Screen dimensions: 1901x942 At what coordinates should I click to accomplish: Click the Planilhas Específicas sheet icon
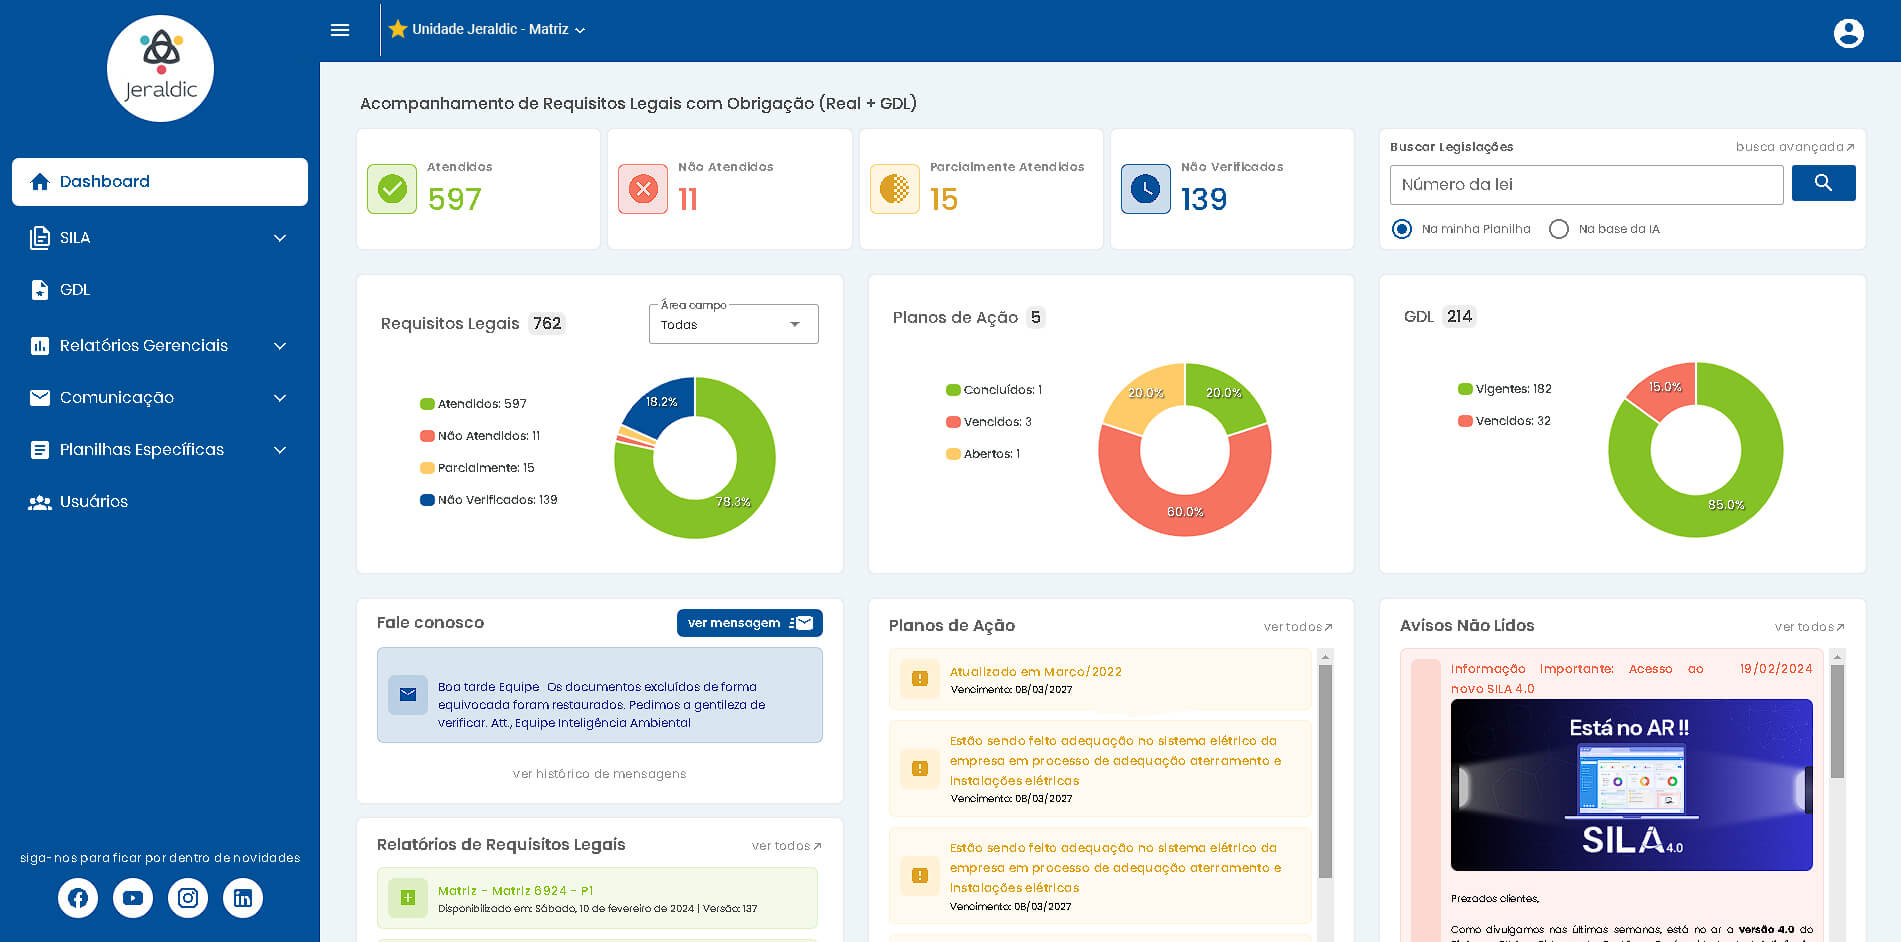40,450
